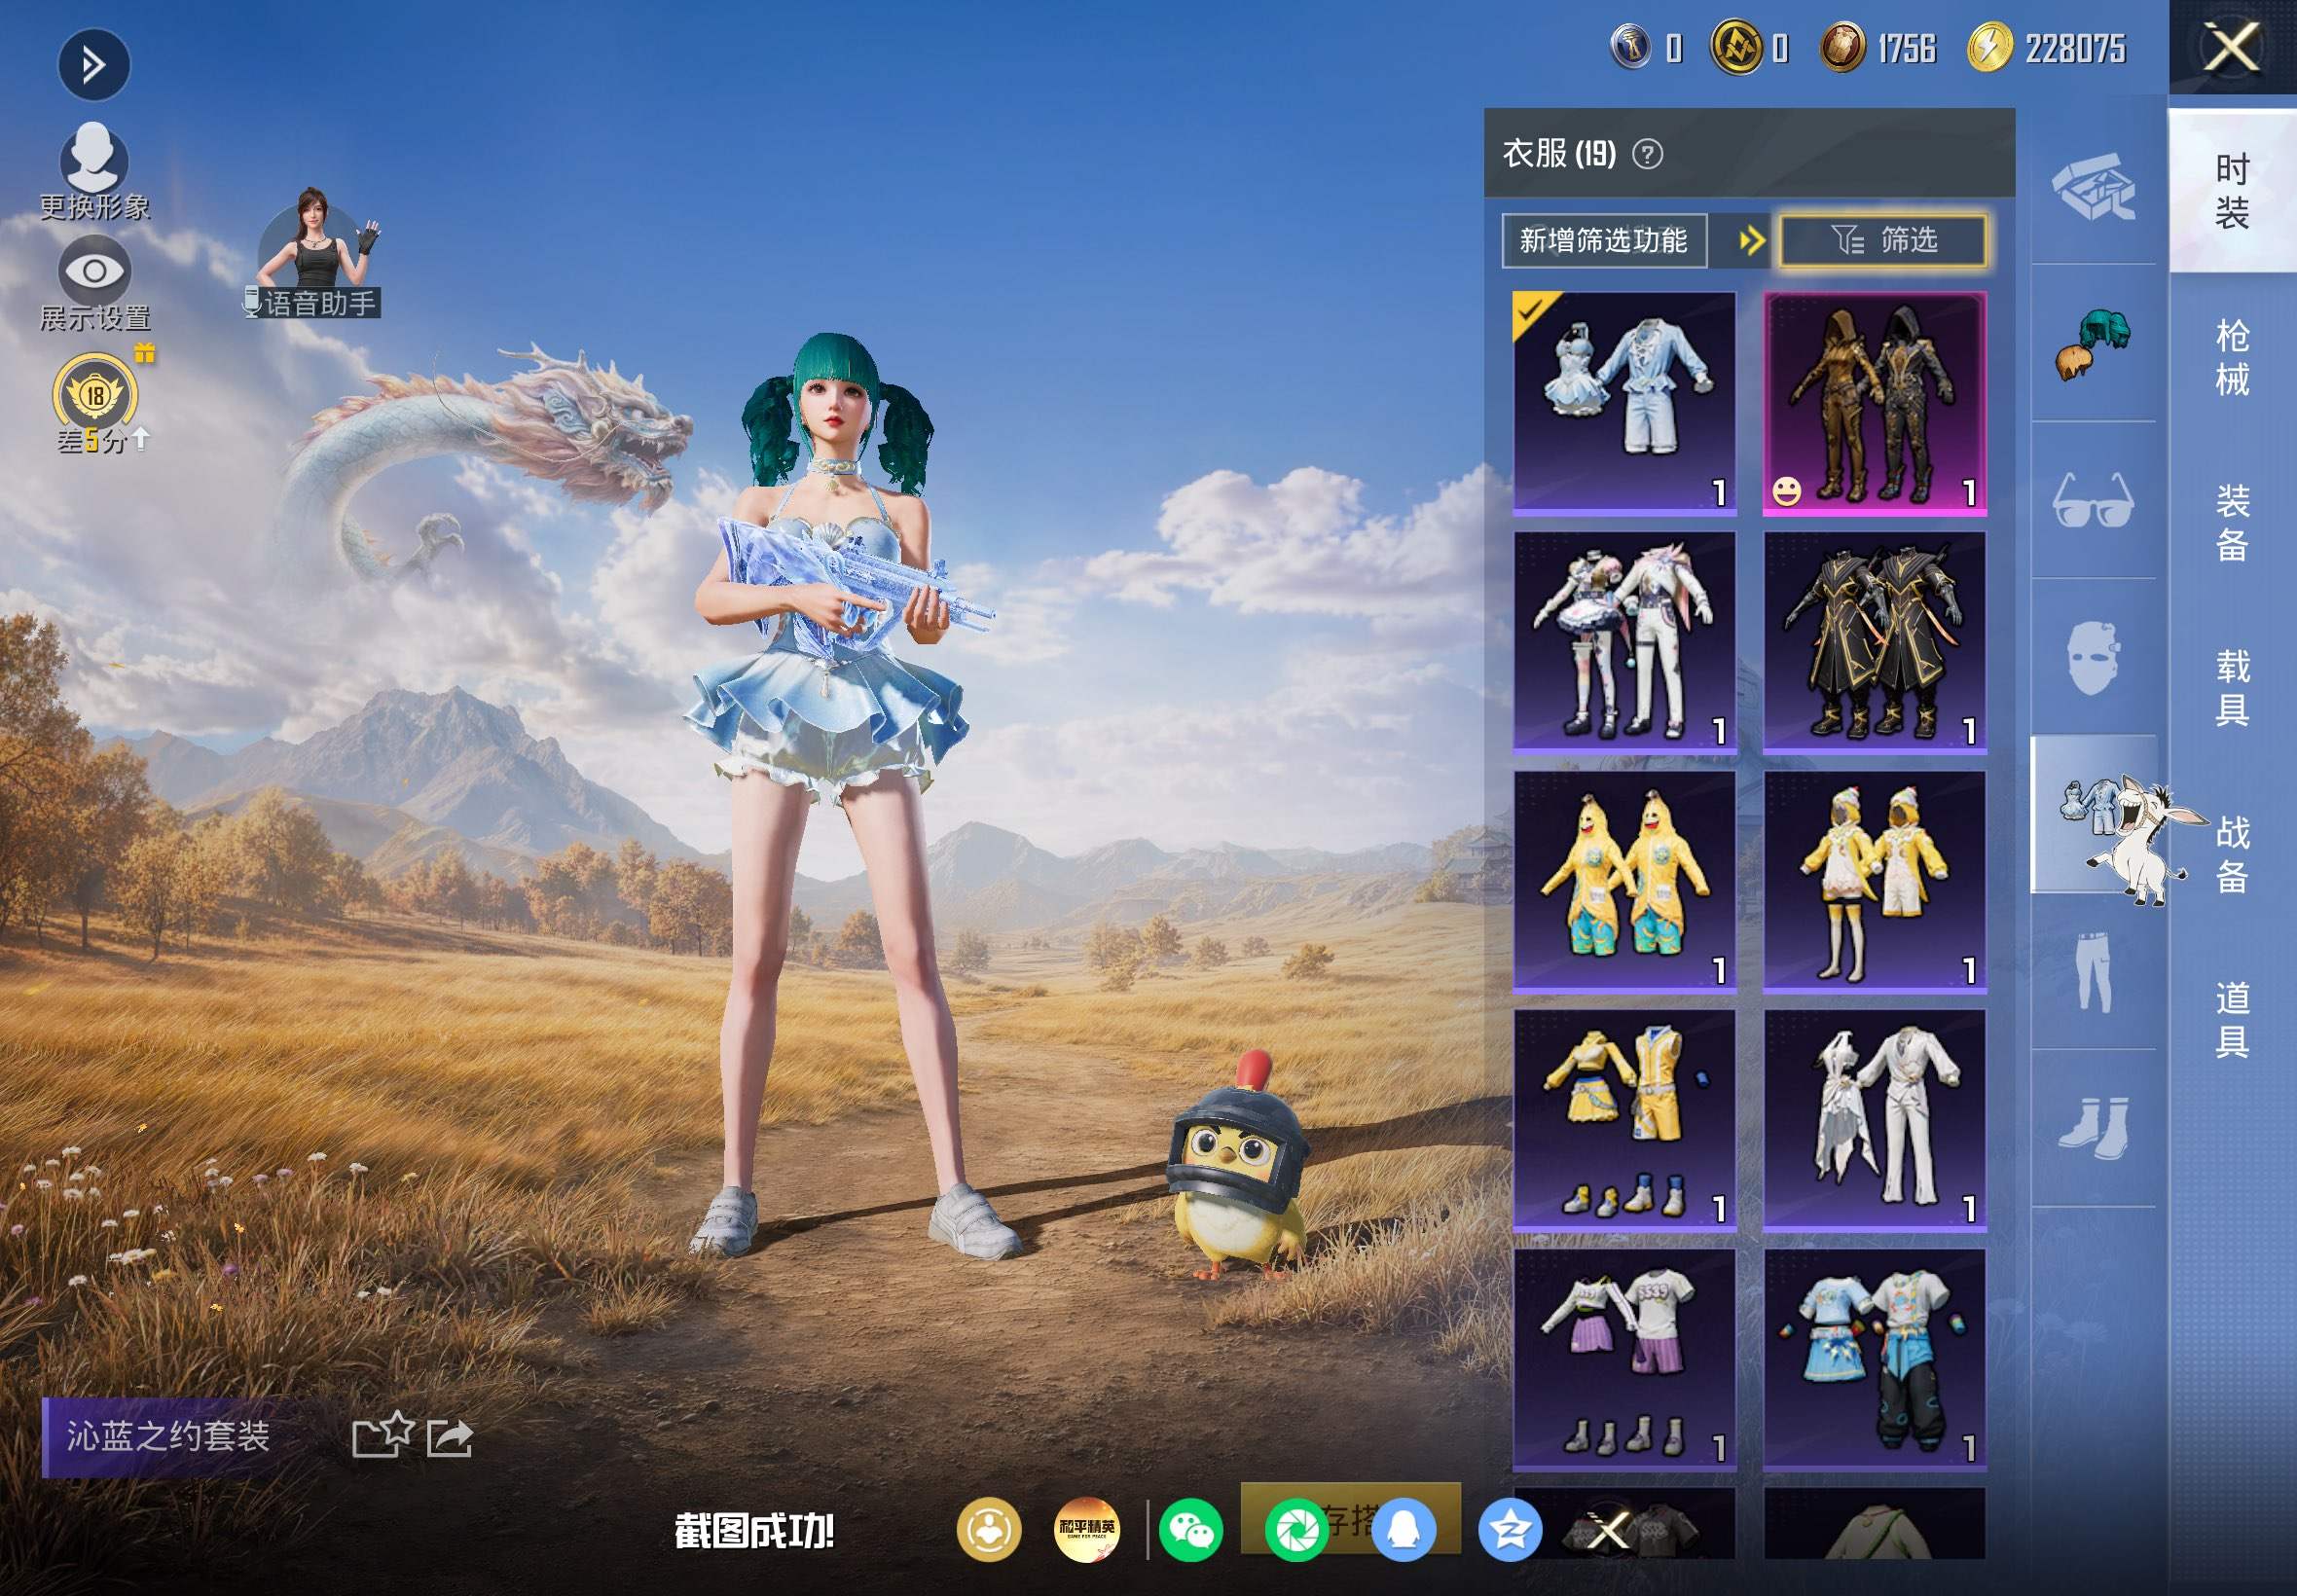Open the shoes category
The image size is (2297, 1596).
[x=2093, y=1128]
